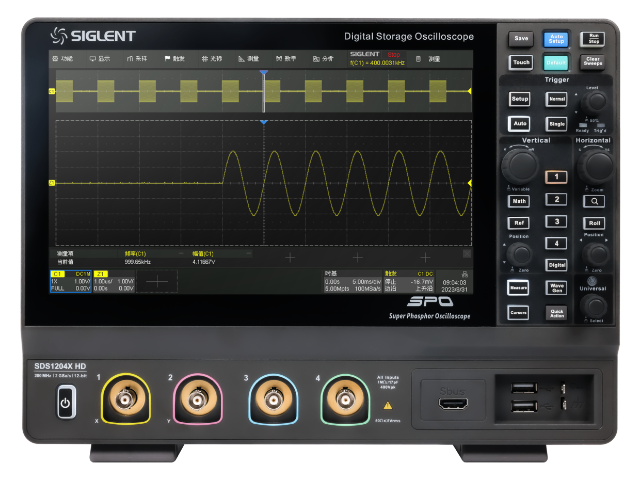
Task: Open the C1 channel descriptor box
Action: tap(71, 281)
